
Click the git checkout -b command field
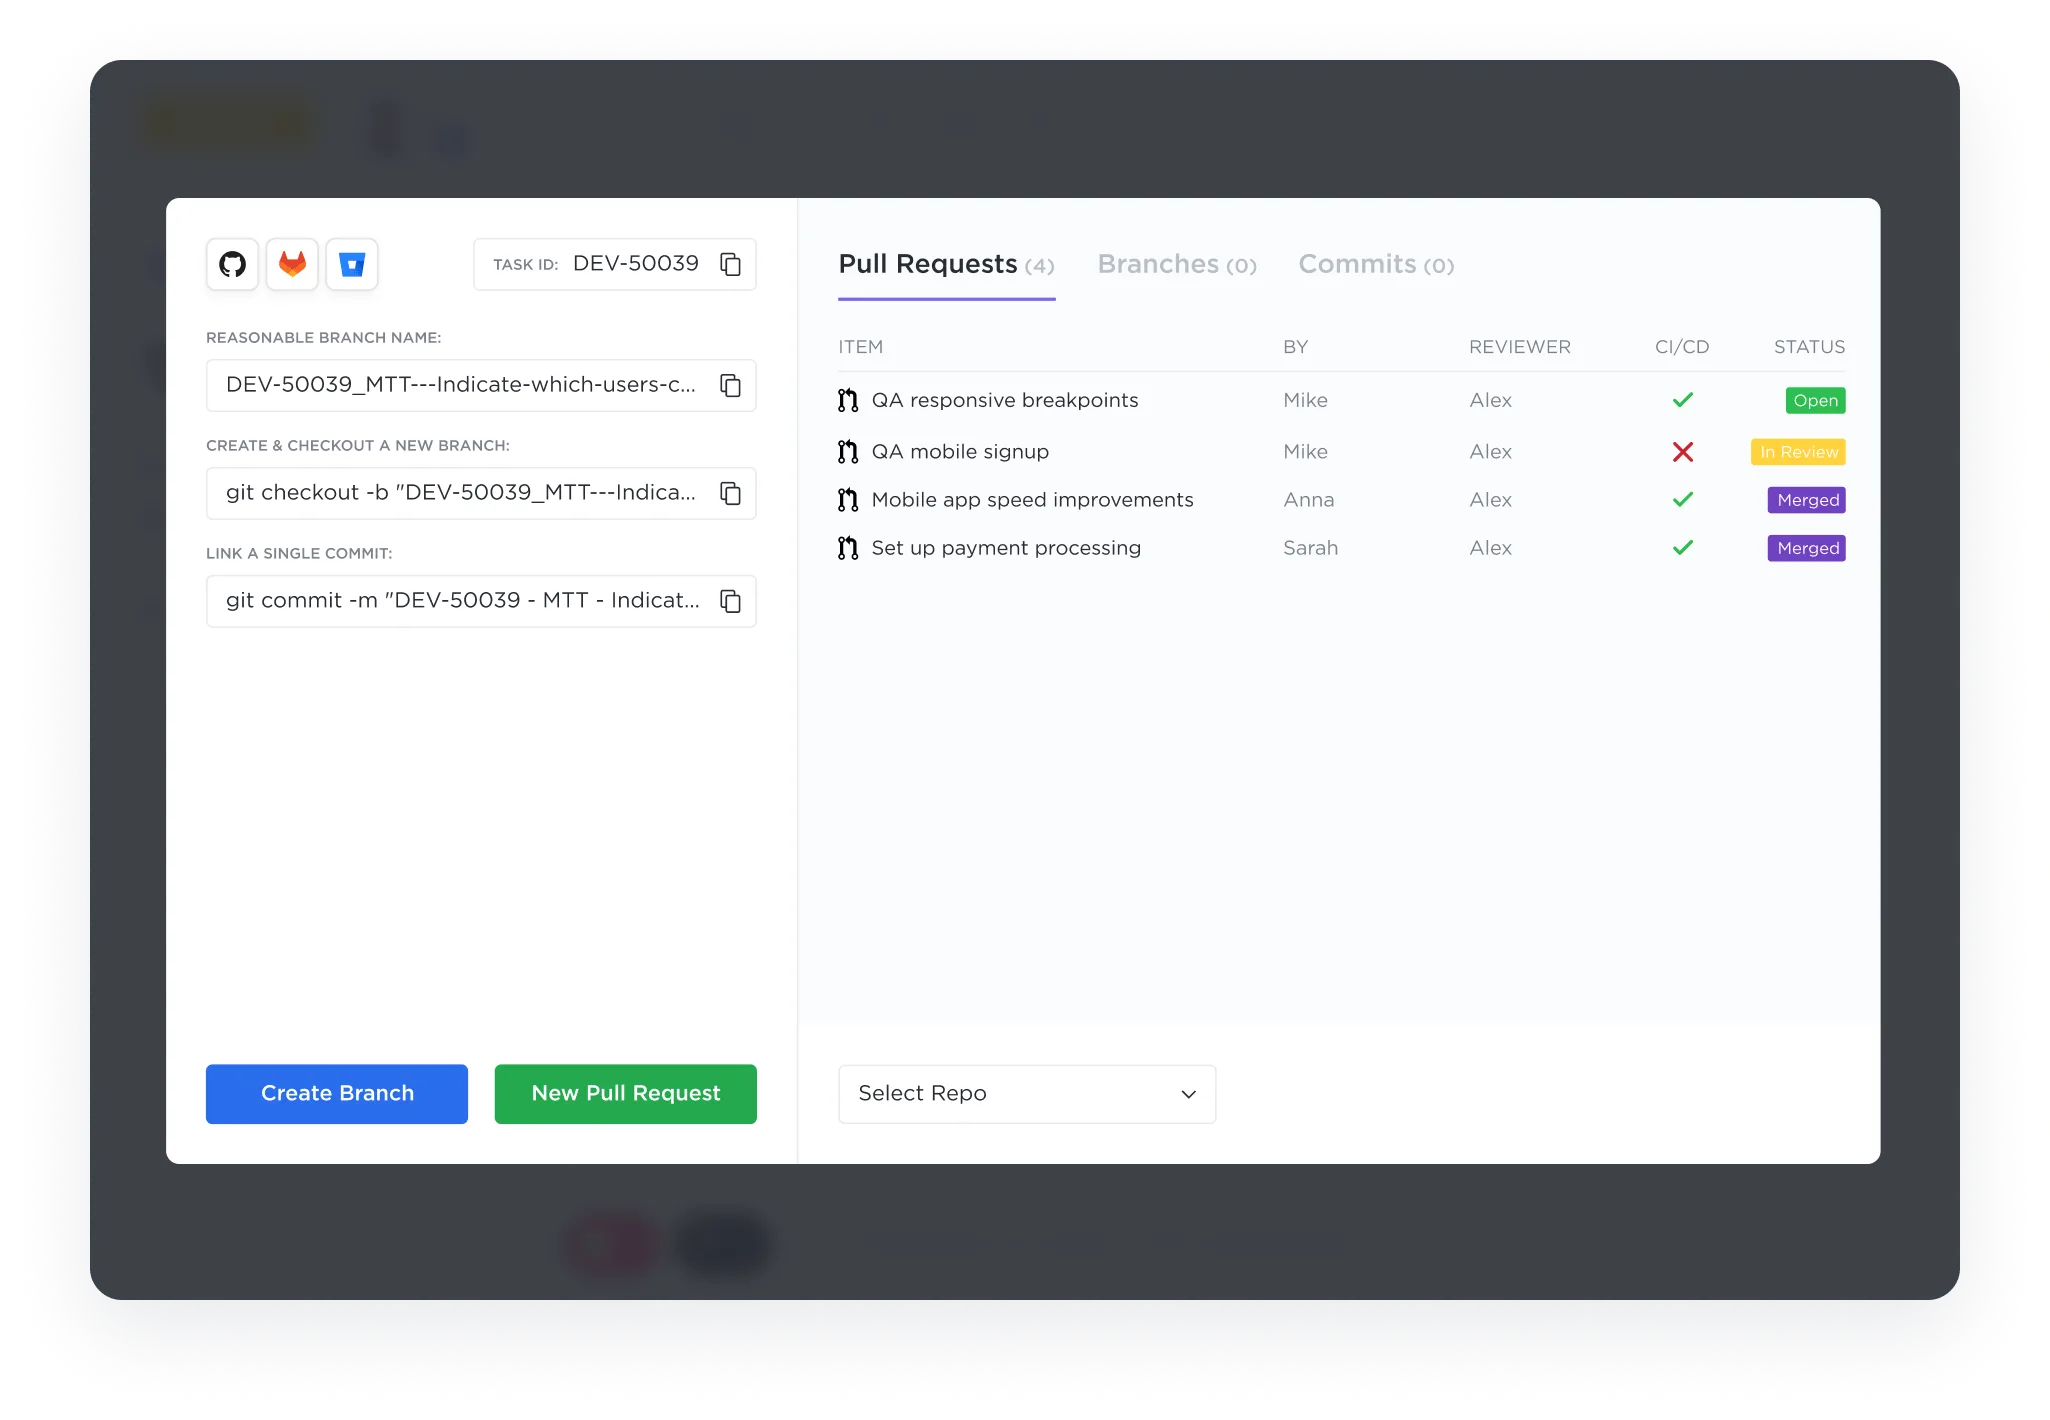pyautogui.click(x=481, y=493)
